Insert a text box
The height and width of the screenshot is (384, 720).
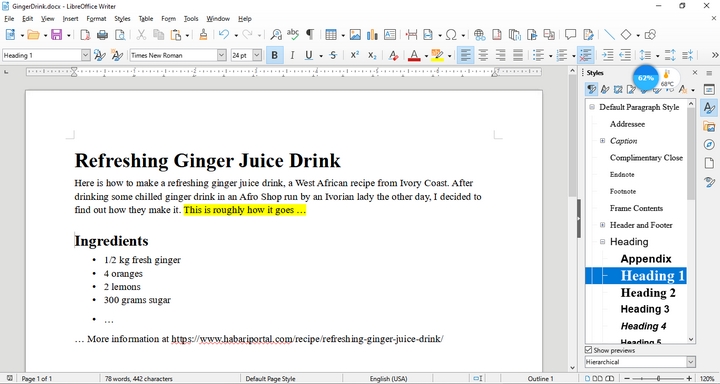390,34
